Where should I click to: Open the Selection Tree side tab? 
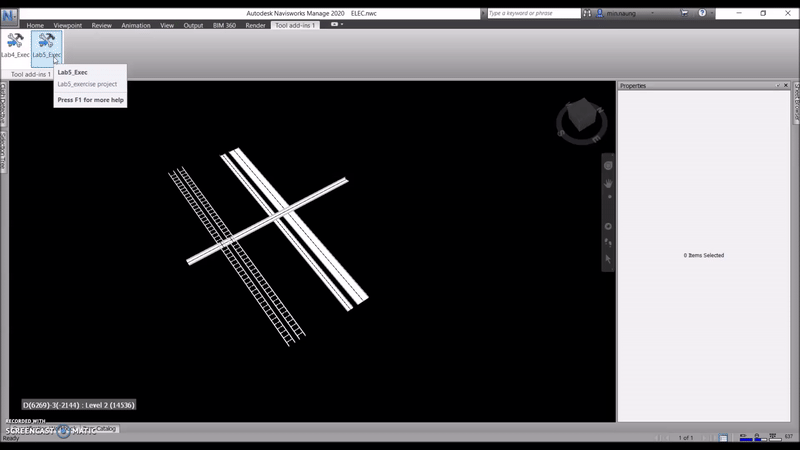pyautogui.click(x=4, y=150)
